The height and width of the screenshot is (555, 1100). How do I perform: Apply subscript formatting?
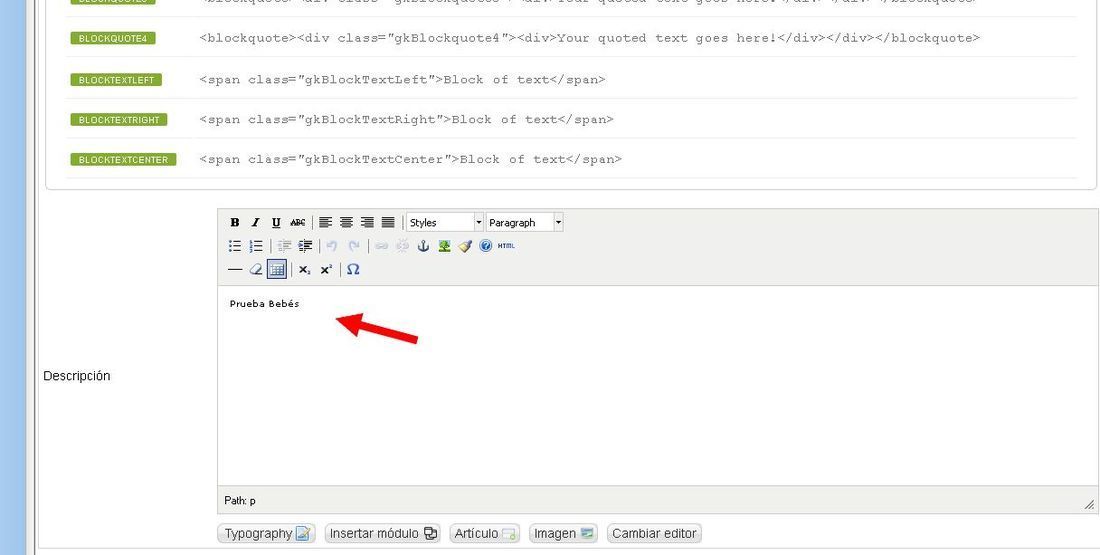click(304, 269)
